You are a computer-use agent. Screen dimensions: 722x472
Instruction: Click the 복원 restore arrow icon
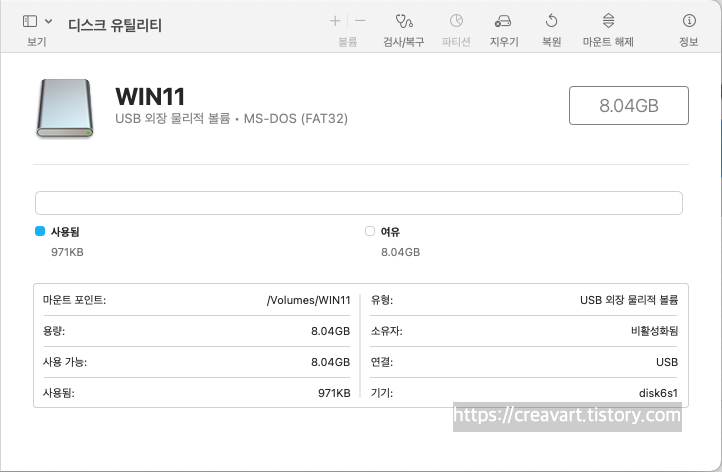[x=551, y=21]
